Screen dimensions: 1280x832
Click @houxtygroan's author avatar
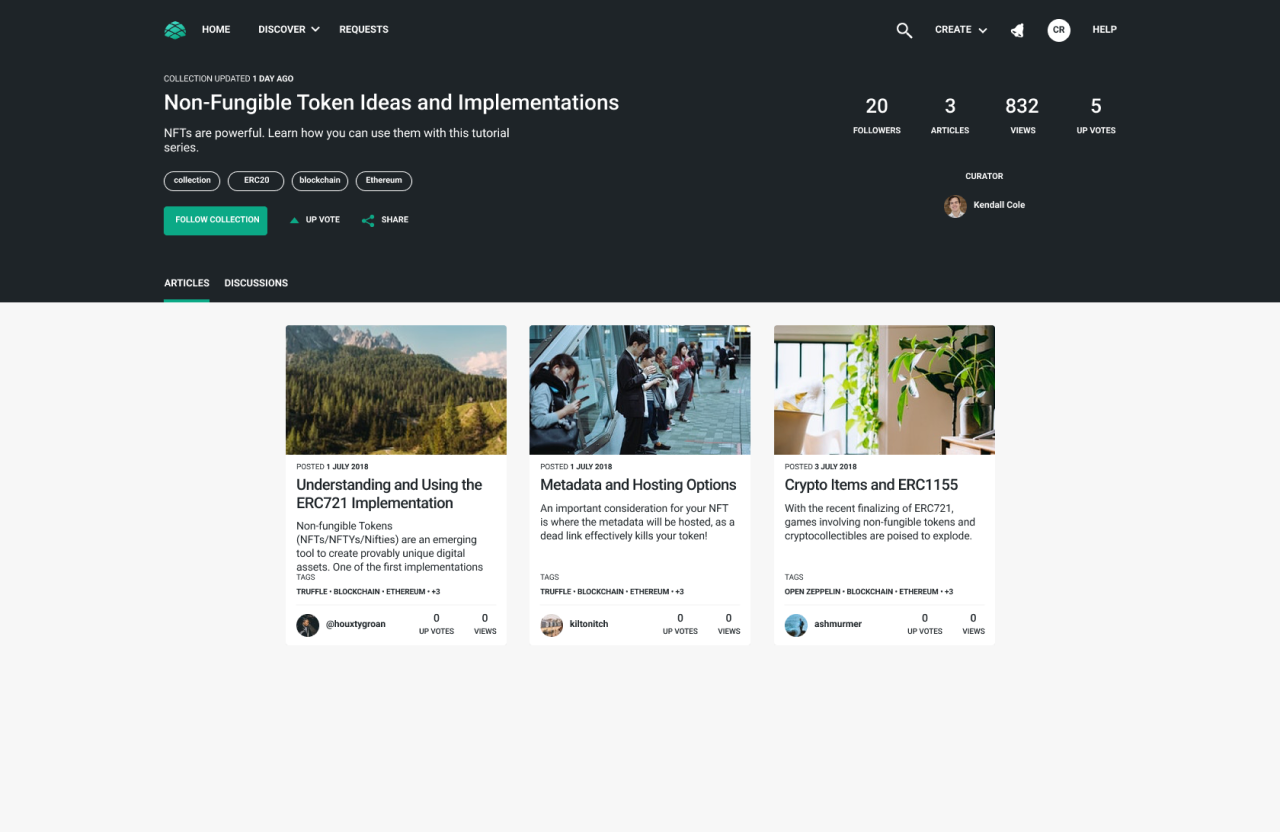(x=308, y=625)
